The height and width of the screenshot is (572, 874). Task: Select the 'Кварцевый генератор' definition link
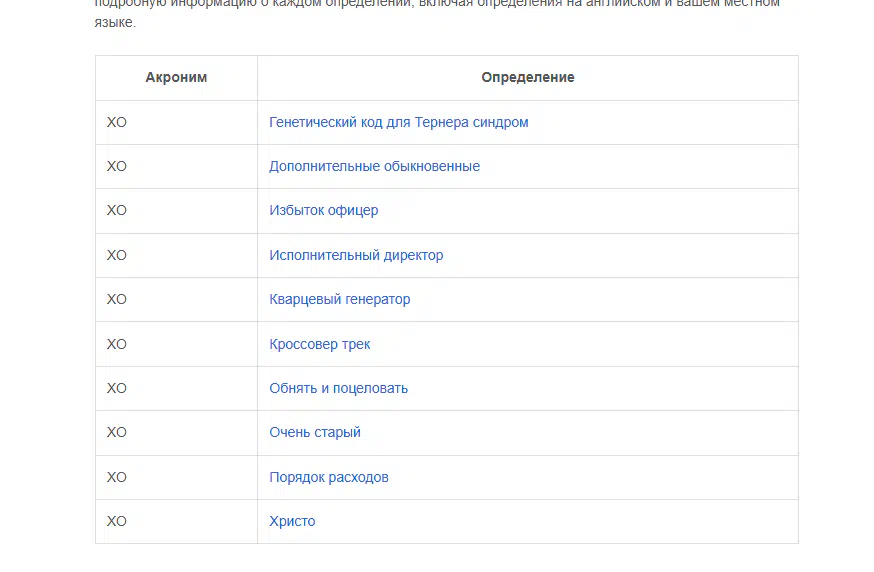tap(339, 299)
